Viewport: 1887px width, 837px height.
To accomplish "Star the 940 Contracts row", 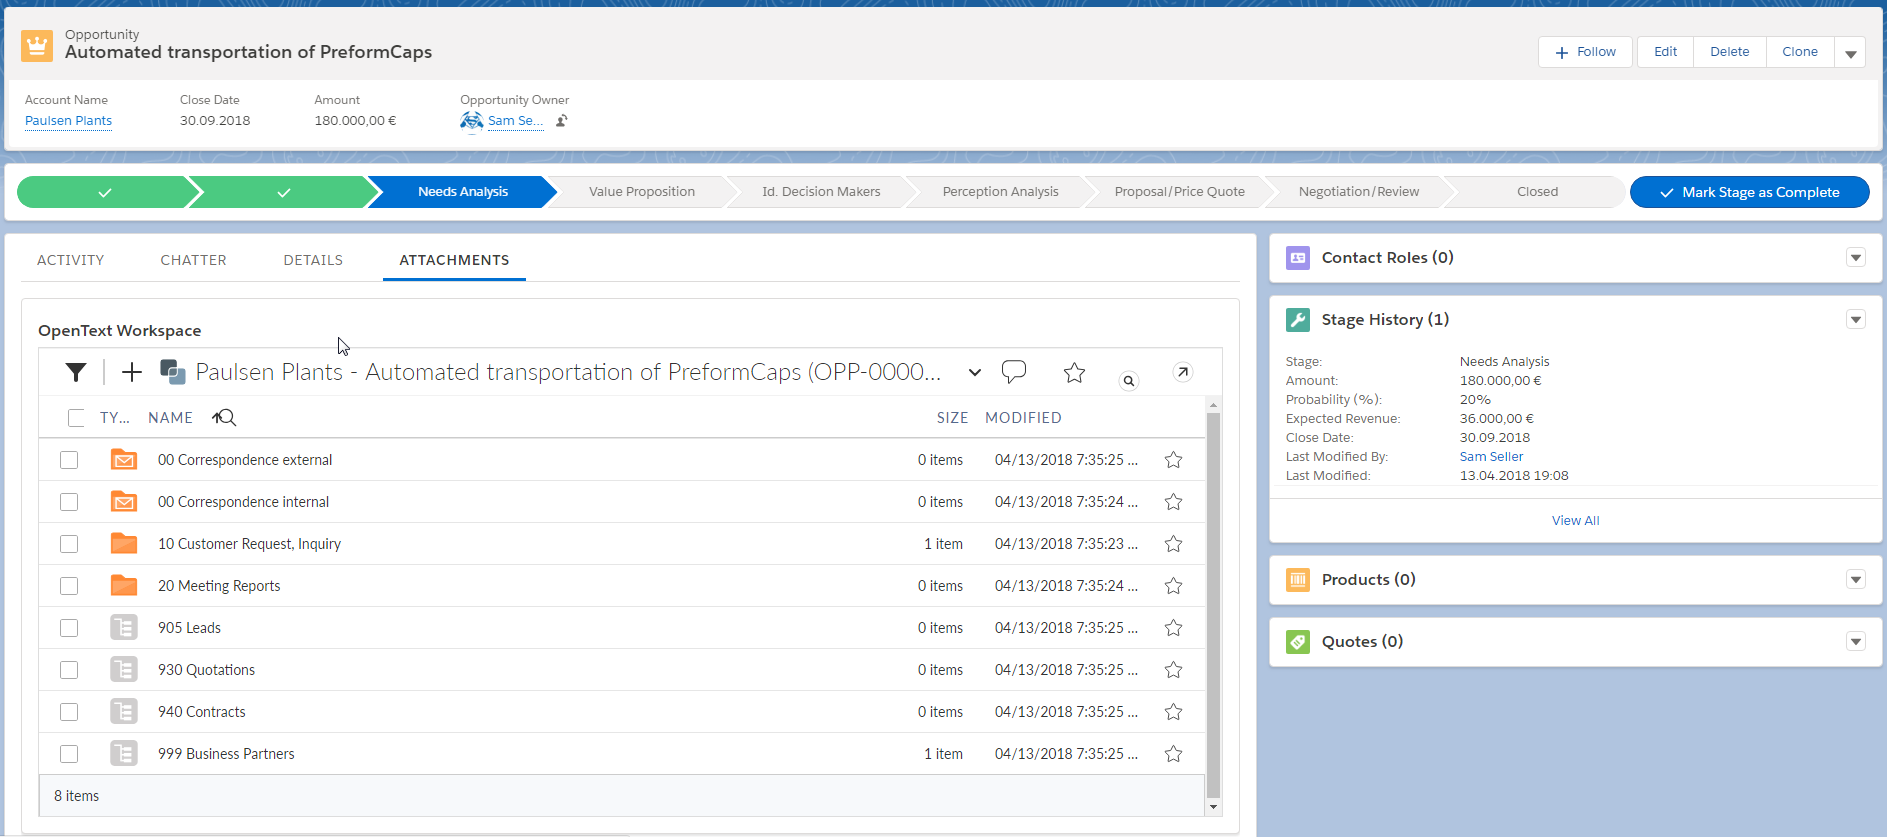I will (1174, 712).
